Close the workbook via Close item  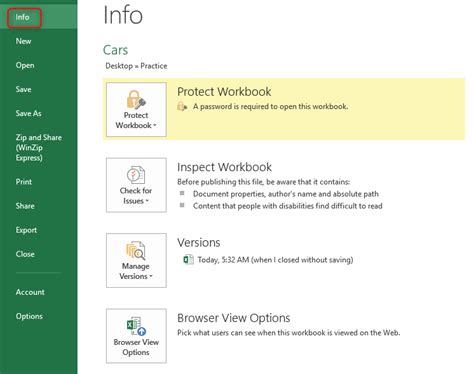pos(25,254)
